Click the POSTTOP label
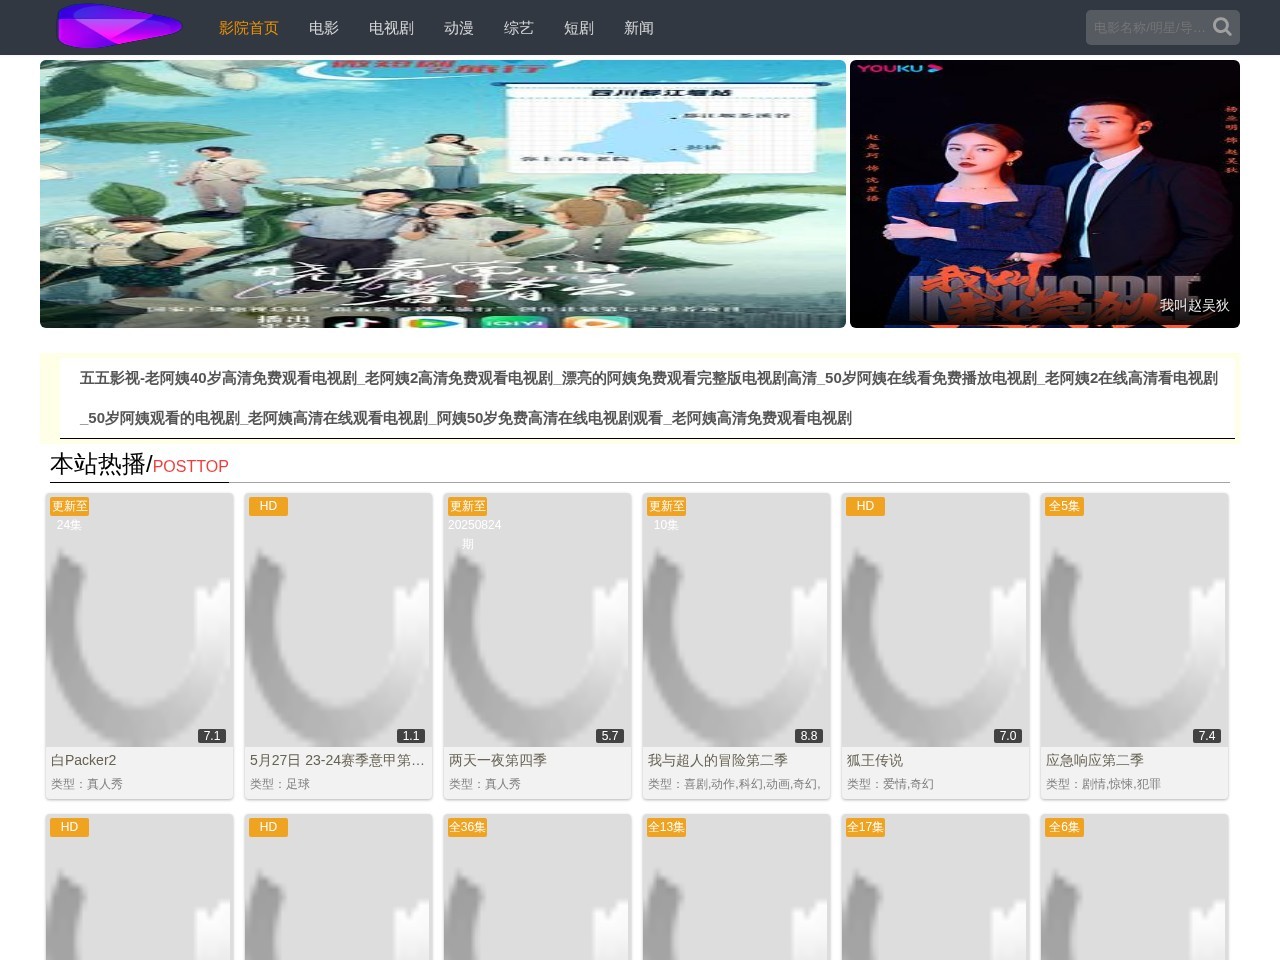 [190, 466]
